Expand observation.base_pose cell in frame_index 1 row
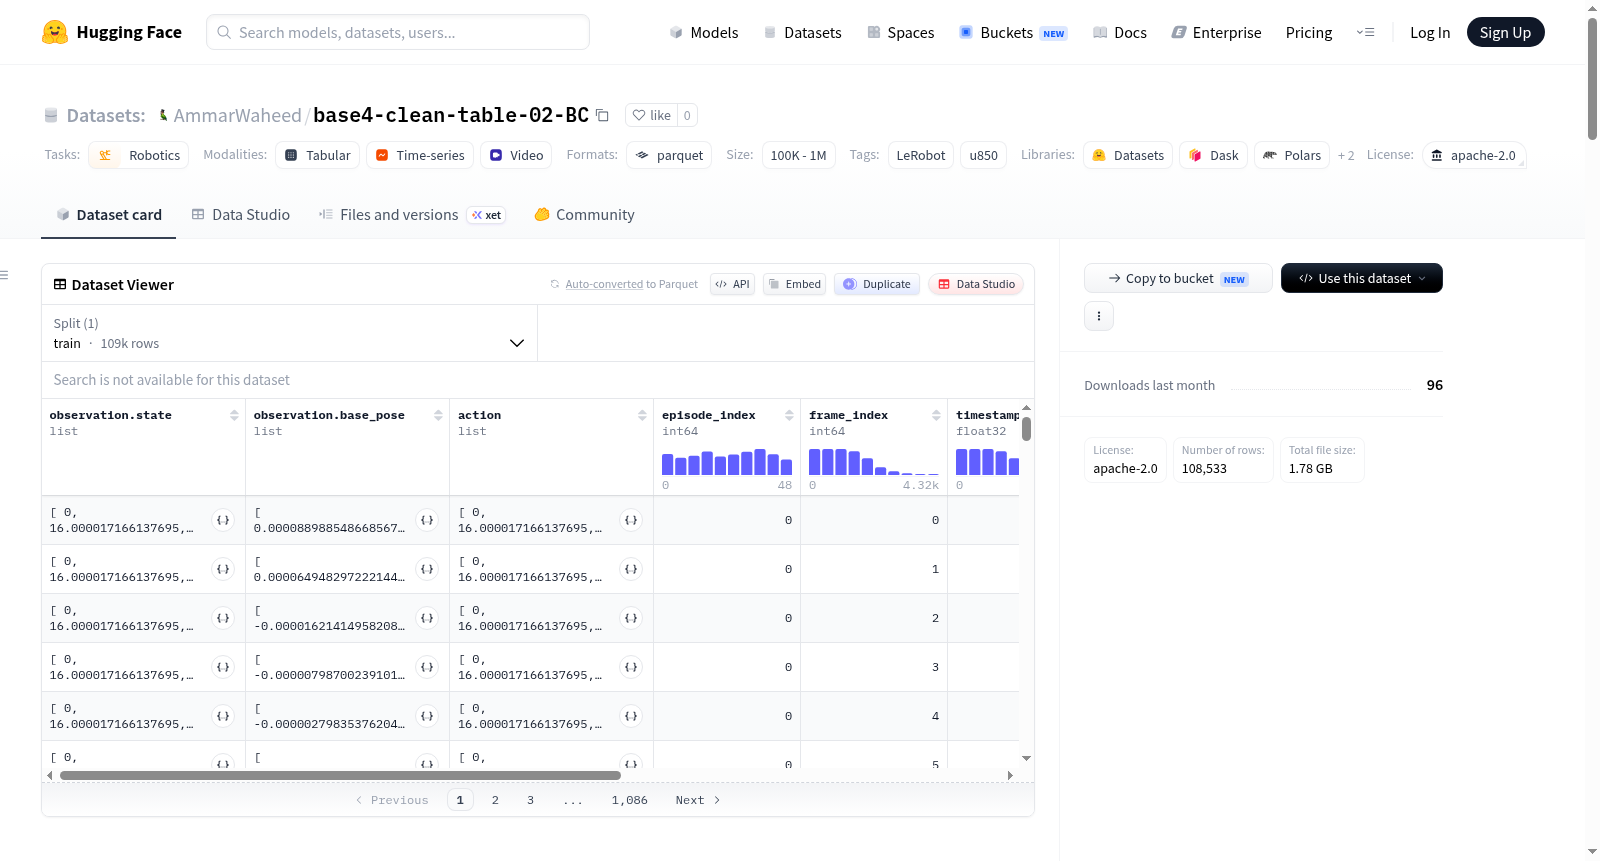Viewport: 1600px width, 861px height. [x=427, y=569]
